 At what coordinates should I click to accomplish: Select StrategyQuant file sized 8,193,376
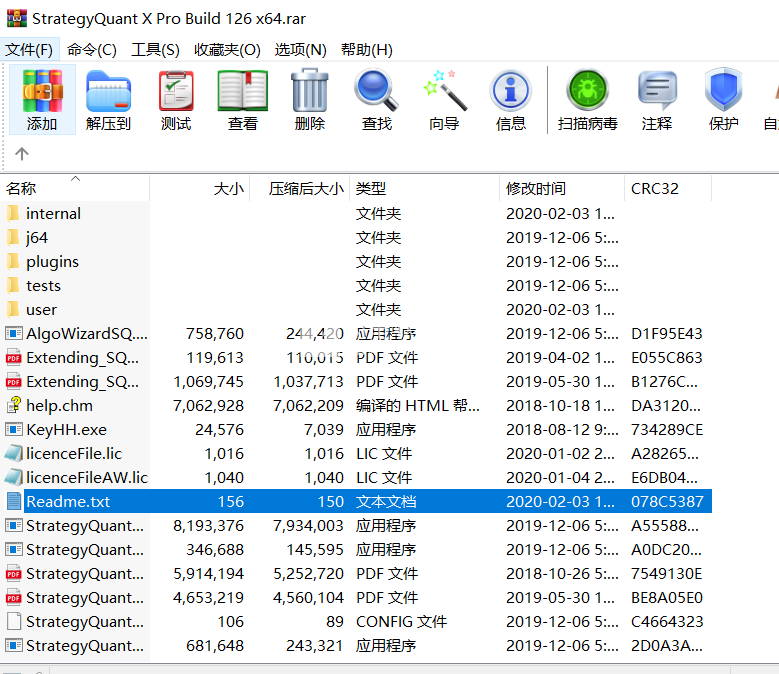point(85,525)
